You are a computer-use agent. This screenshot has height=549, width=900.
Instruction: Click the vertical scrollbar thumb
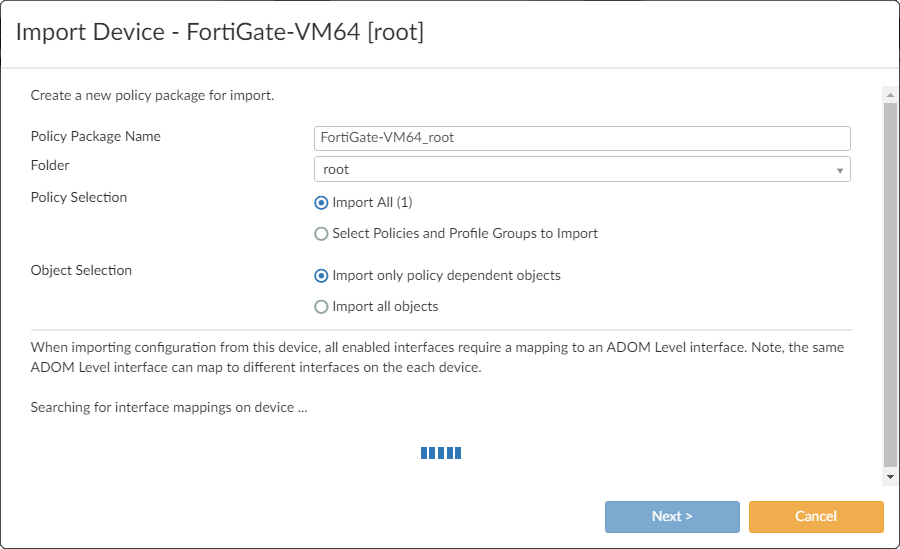pos(889,280)
